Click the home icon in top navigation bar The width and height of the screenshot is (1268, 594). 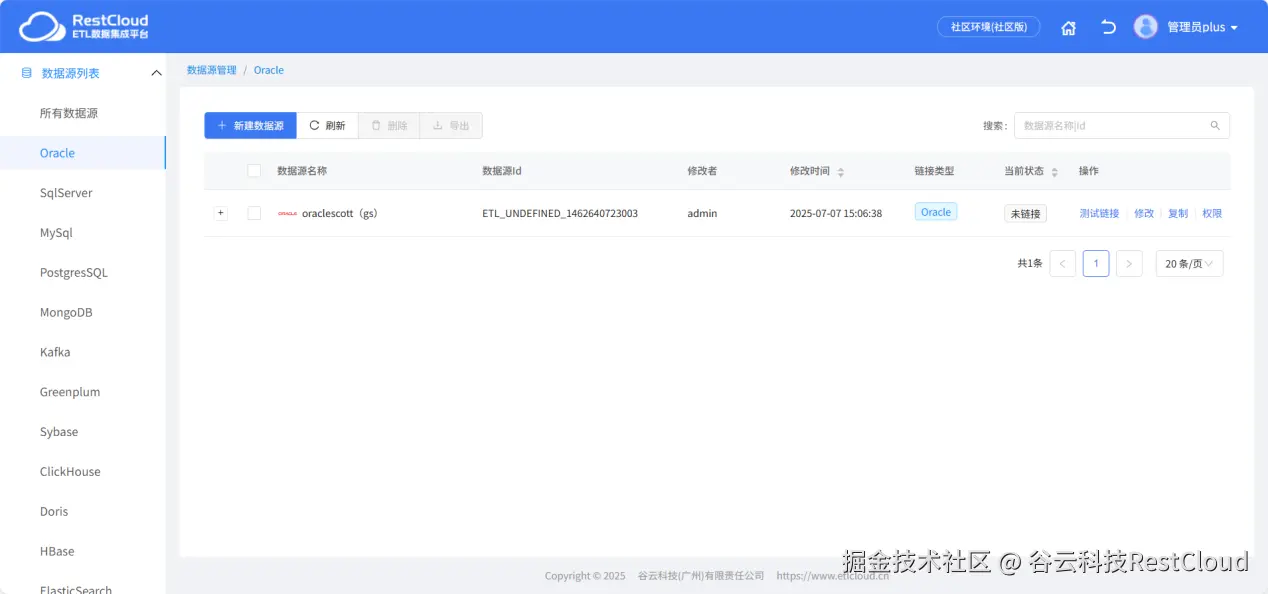point(1068,27)
